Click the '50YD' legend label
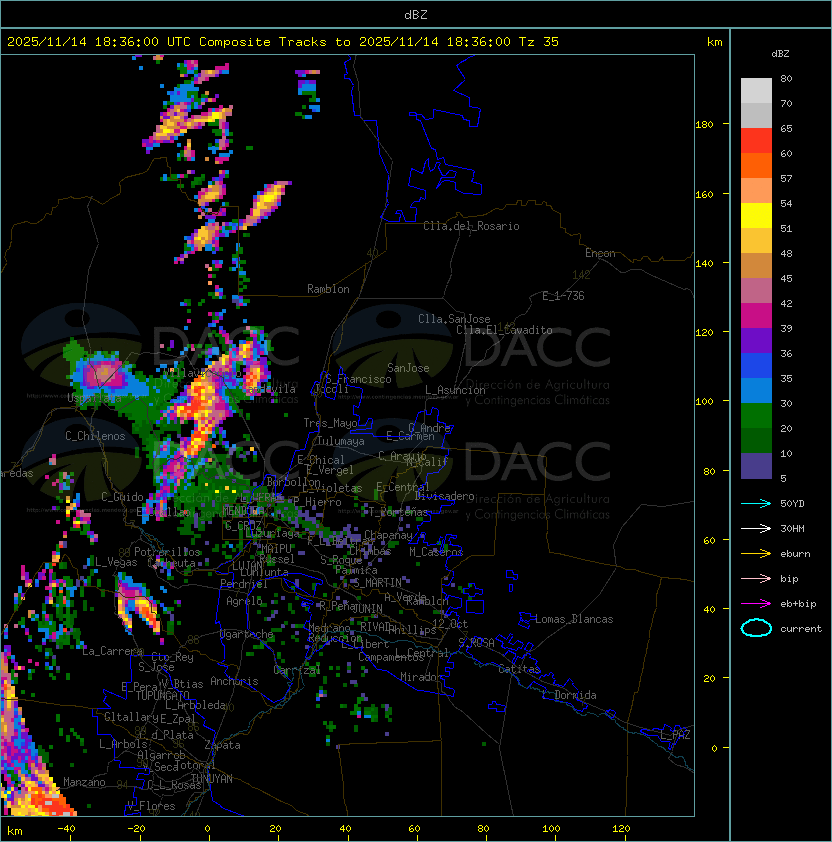This screenshot has width=832, height=842. (x=792, y=504)
